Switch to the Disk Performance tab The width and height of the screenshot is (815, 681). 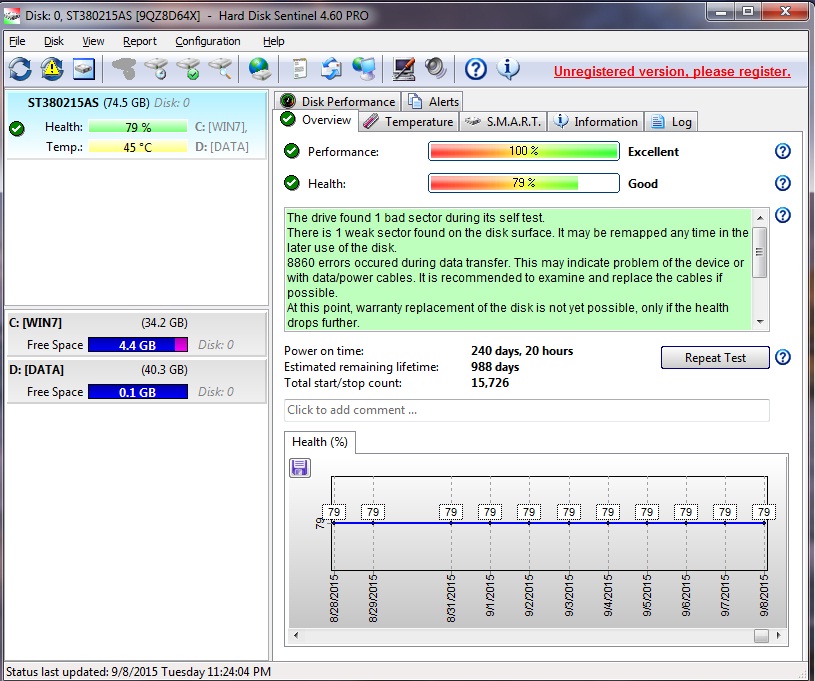tap(337, 101)
